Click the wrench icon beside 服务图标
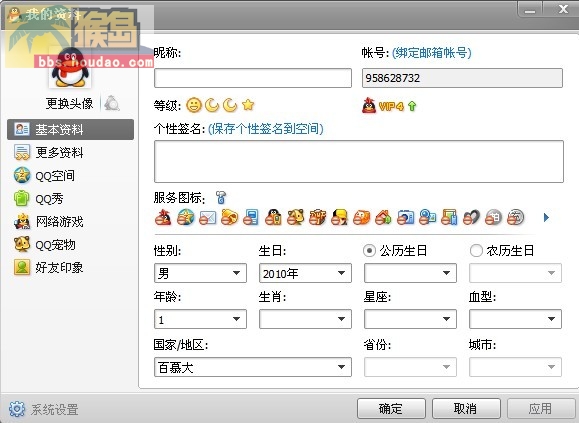This screenshot has width=579, height=423. pyautogui.click(x=221, y=197)
